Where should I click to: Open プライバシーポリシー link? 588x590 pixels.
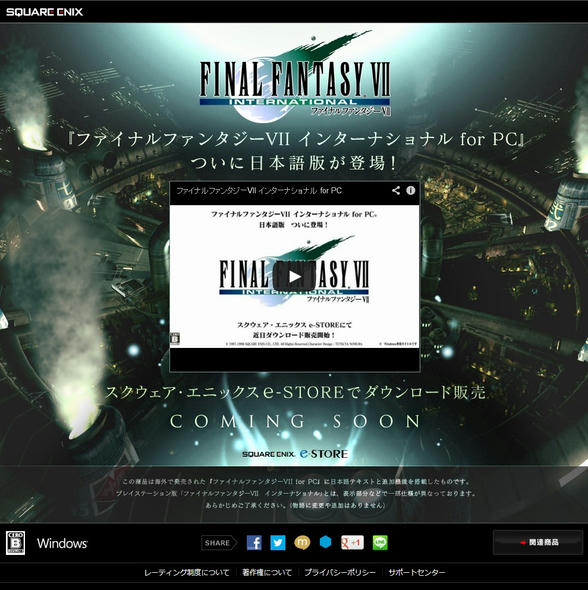(340, 572)
